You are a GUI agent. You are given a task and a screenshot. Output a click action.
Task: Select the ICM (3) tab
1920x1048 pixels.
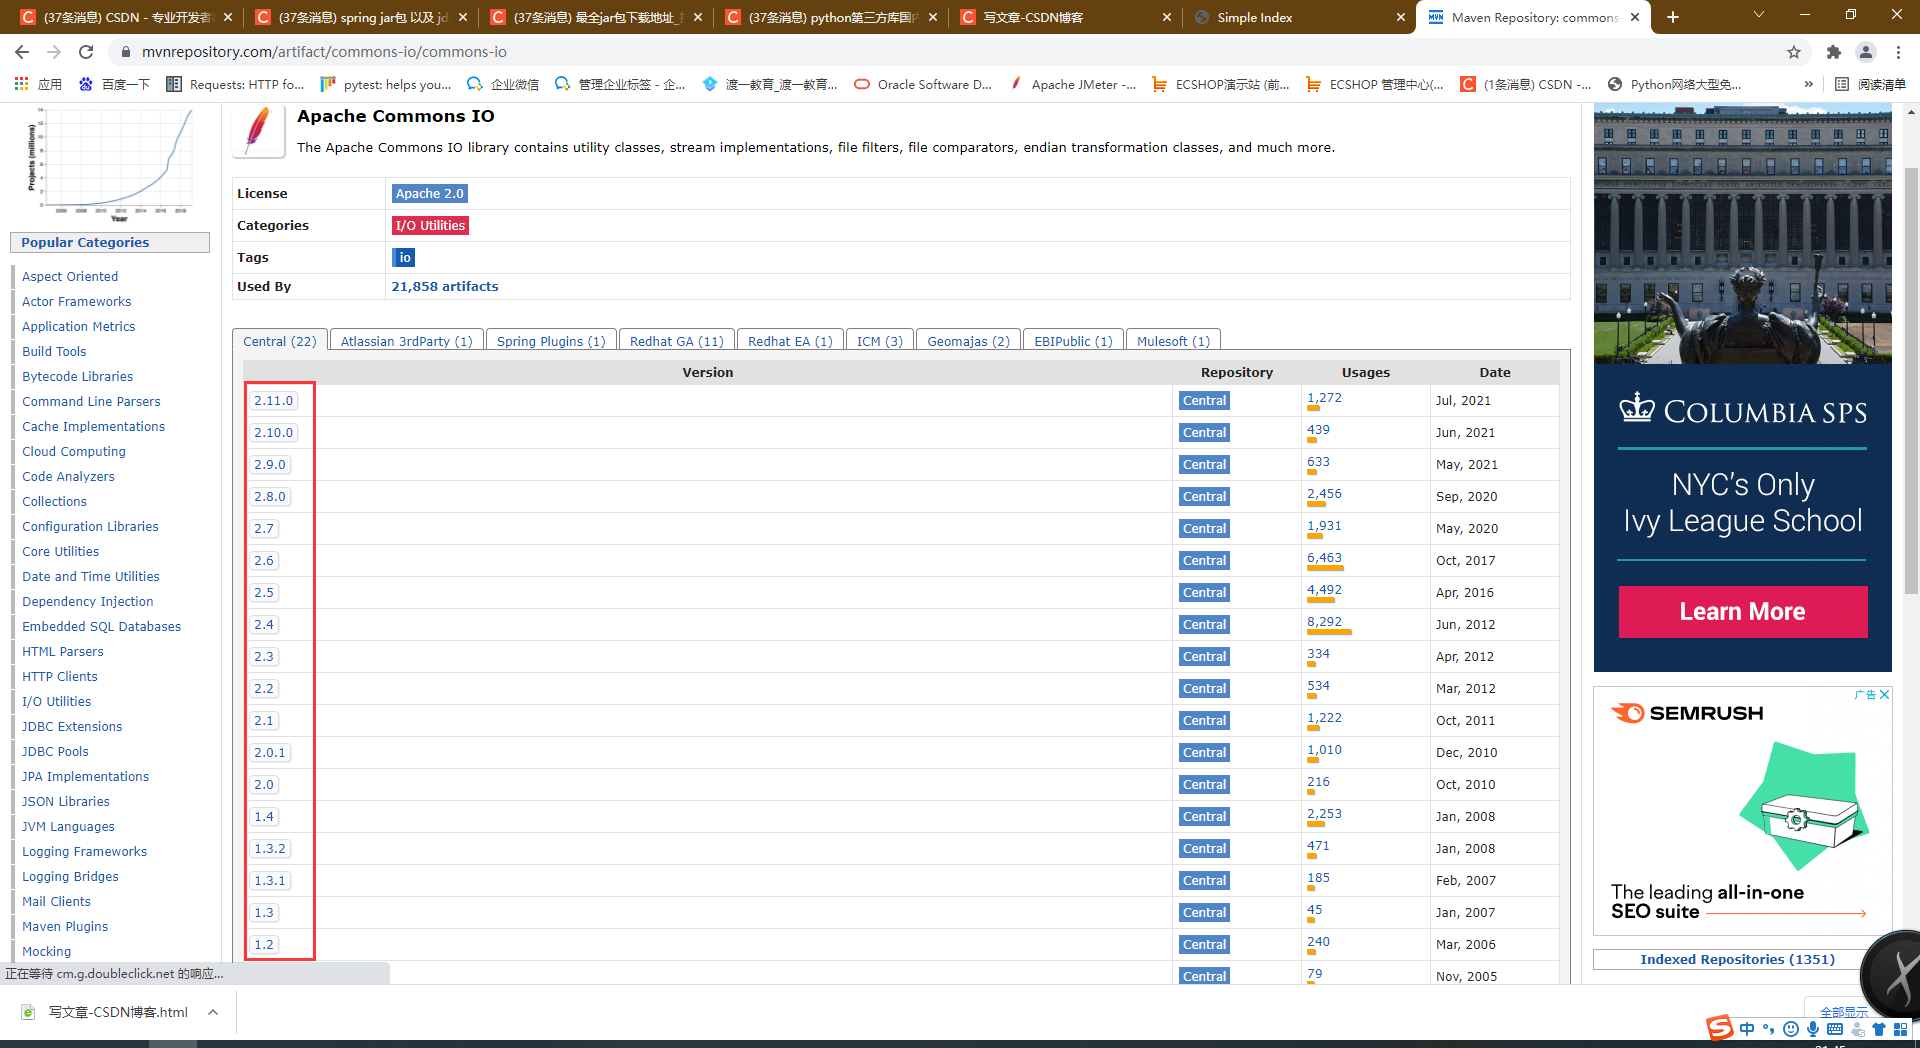point(880,341)
